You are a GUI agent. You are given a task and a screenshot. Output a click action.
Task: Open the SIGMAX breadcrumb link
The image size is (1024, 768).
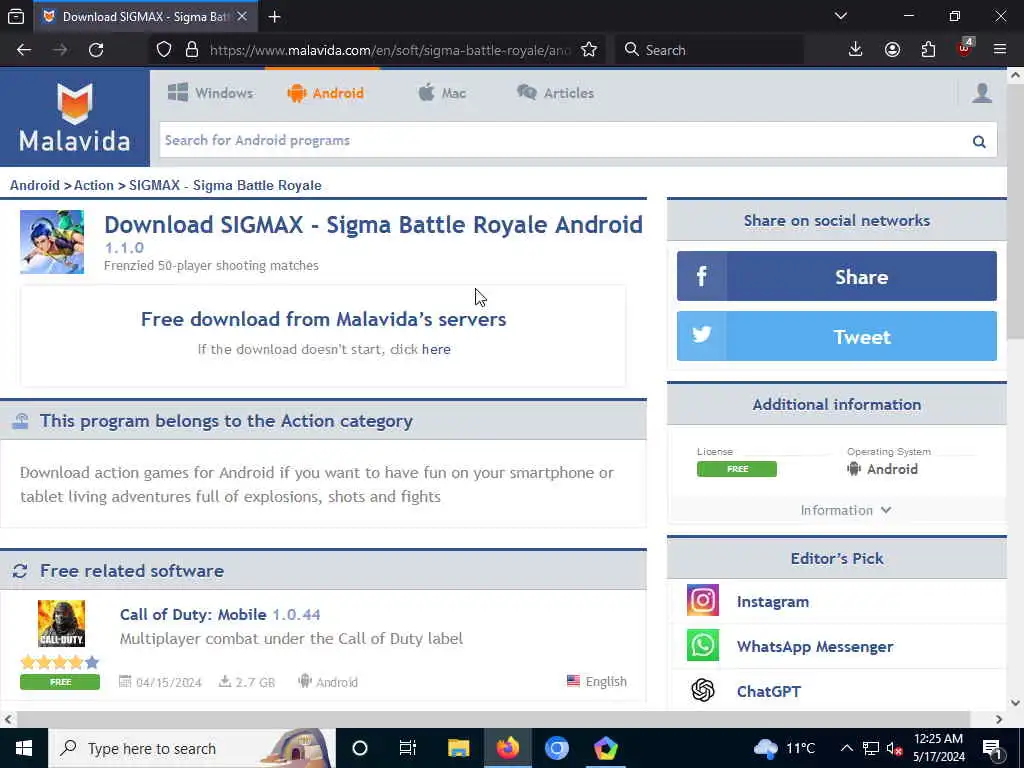225,185
